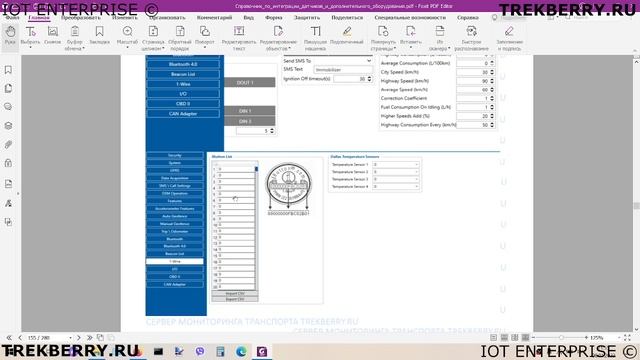Screen dimensions: 640x360
Task: Click the 'DOUT 1' label in the page
Action: [x=245, y=82]
